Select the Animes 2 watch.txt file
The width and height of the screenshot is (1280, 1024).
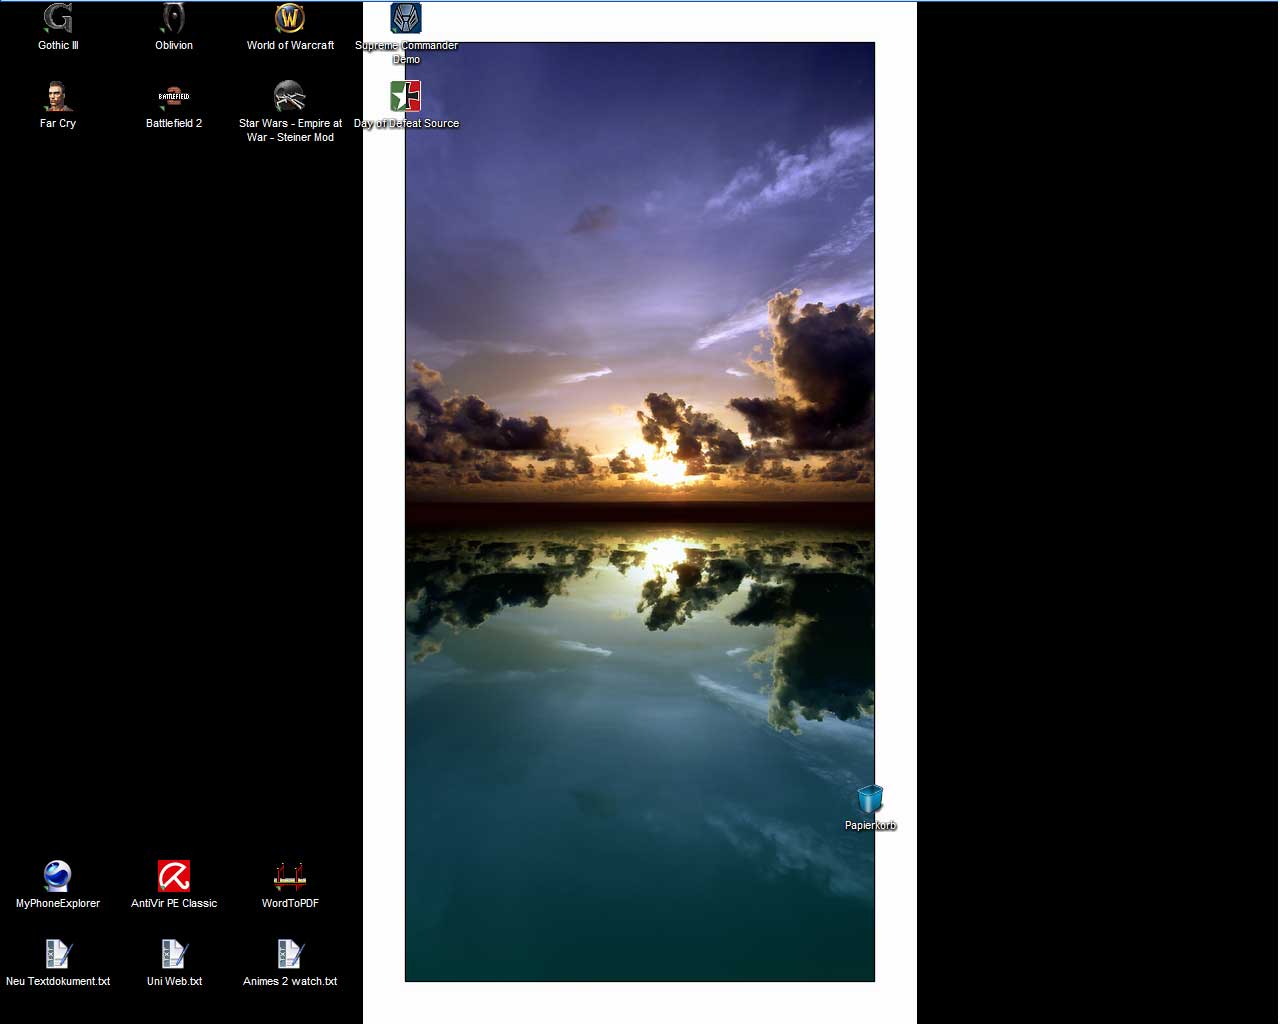tap(290, 954)
